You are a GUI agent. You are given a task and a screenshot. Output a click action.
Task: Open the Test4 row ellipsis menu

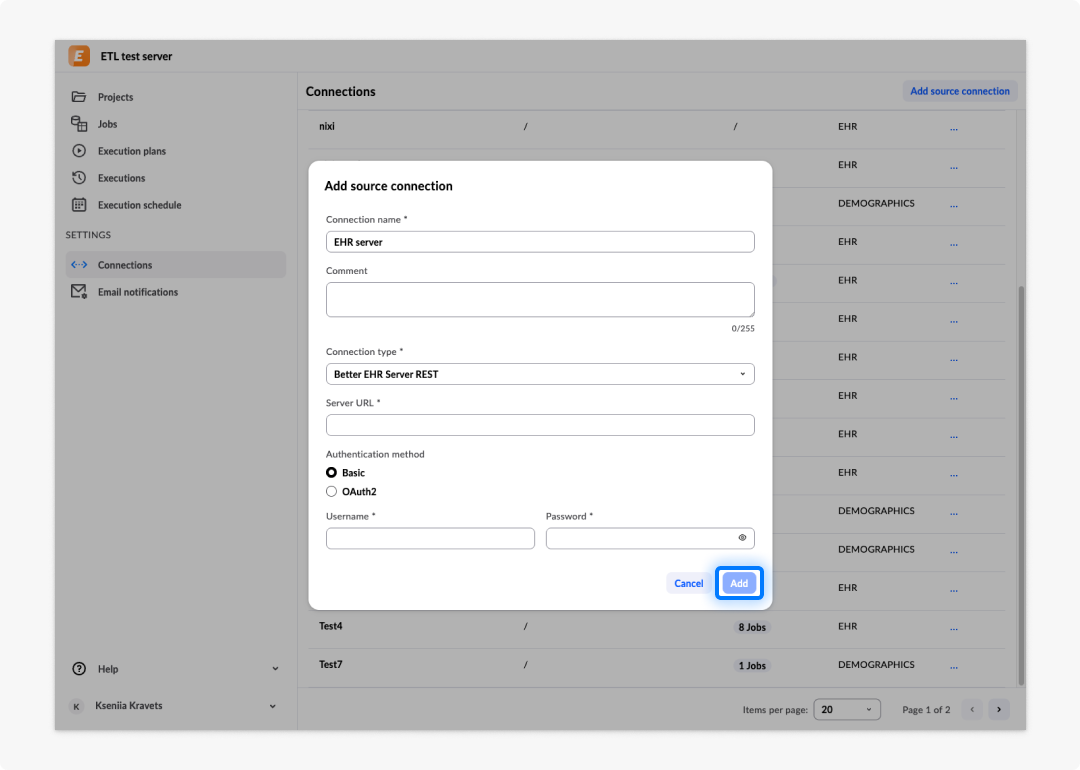[x=954, y=627]
